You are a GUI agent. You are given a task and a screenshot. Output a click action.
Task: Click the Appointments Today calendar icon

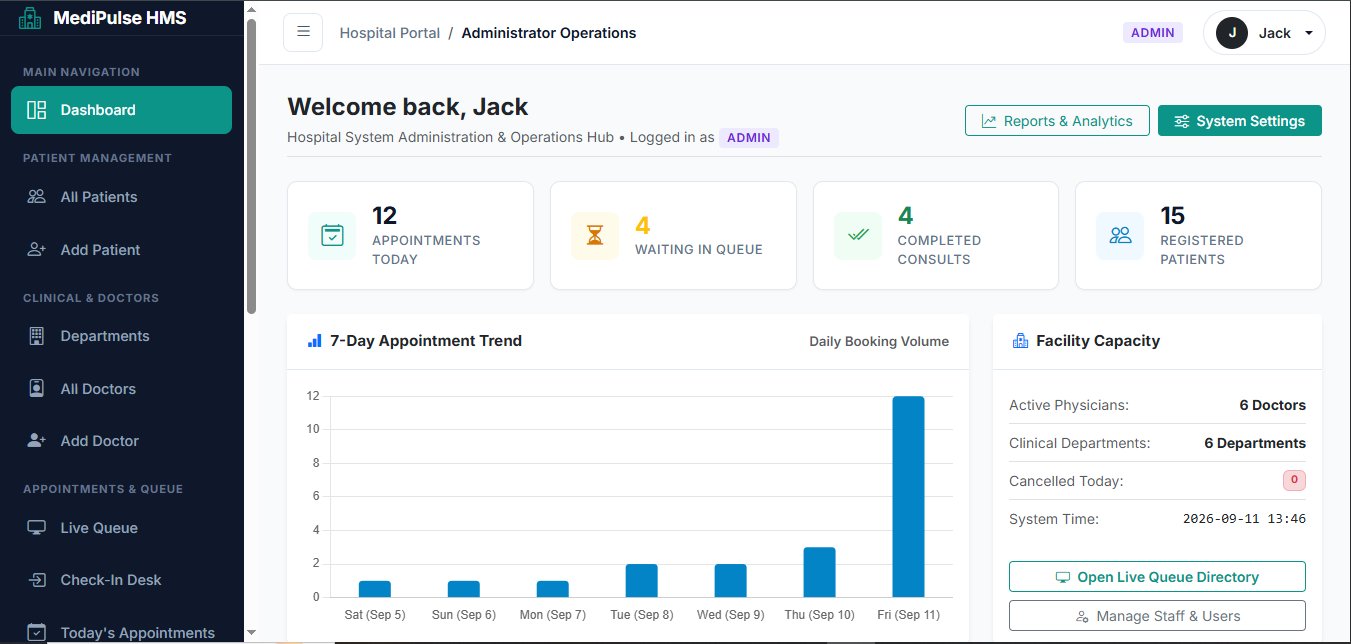click(332, 235)
